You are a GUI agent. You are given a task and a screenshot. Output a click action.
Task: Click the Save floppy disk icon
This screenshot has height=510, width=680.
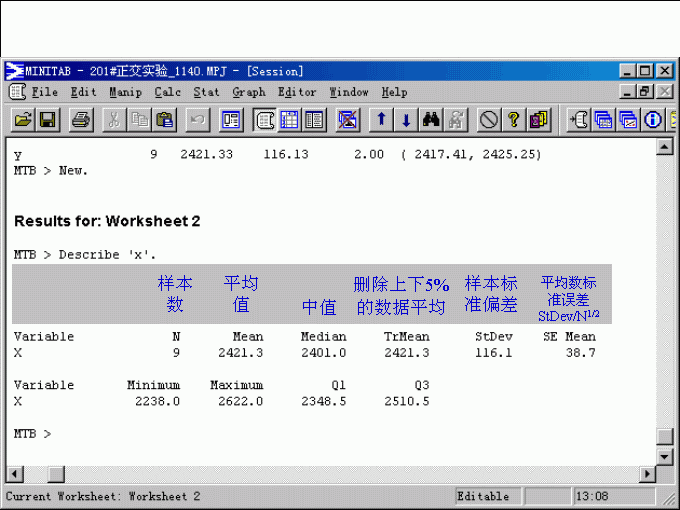point(47,120)
